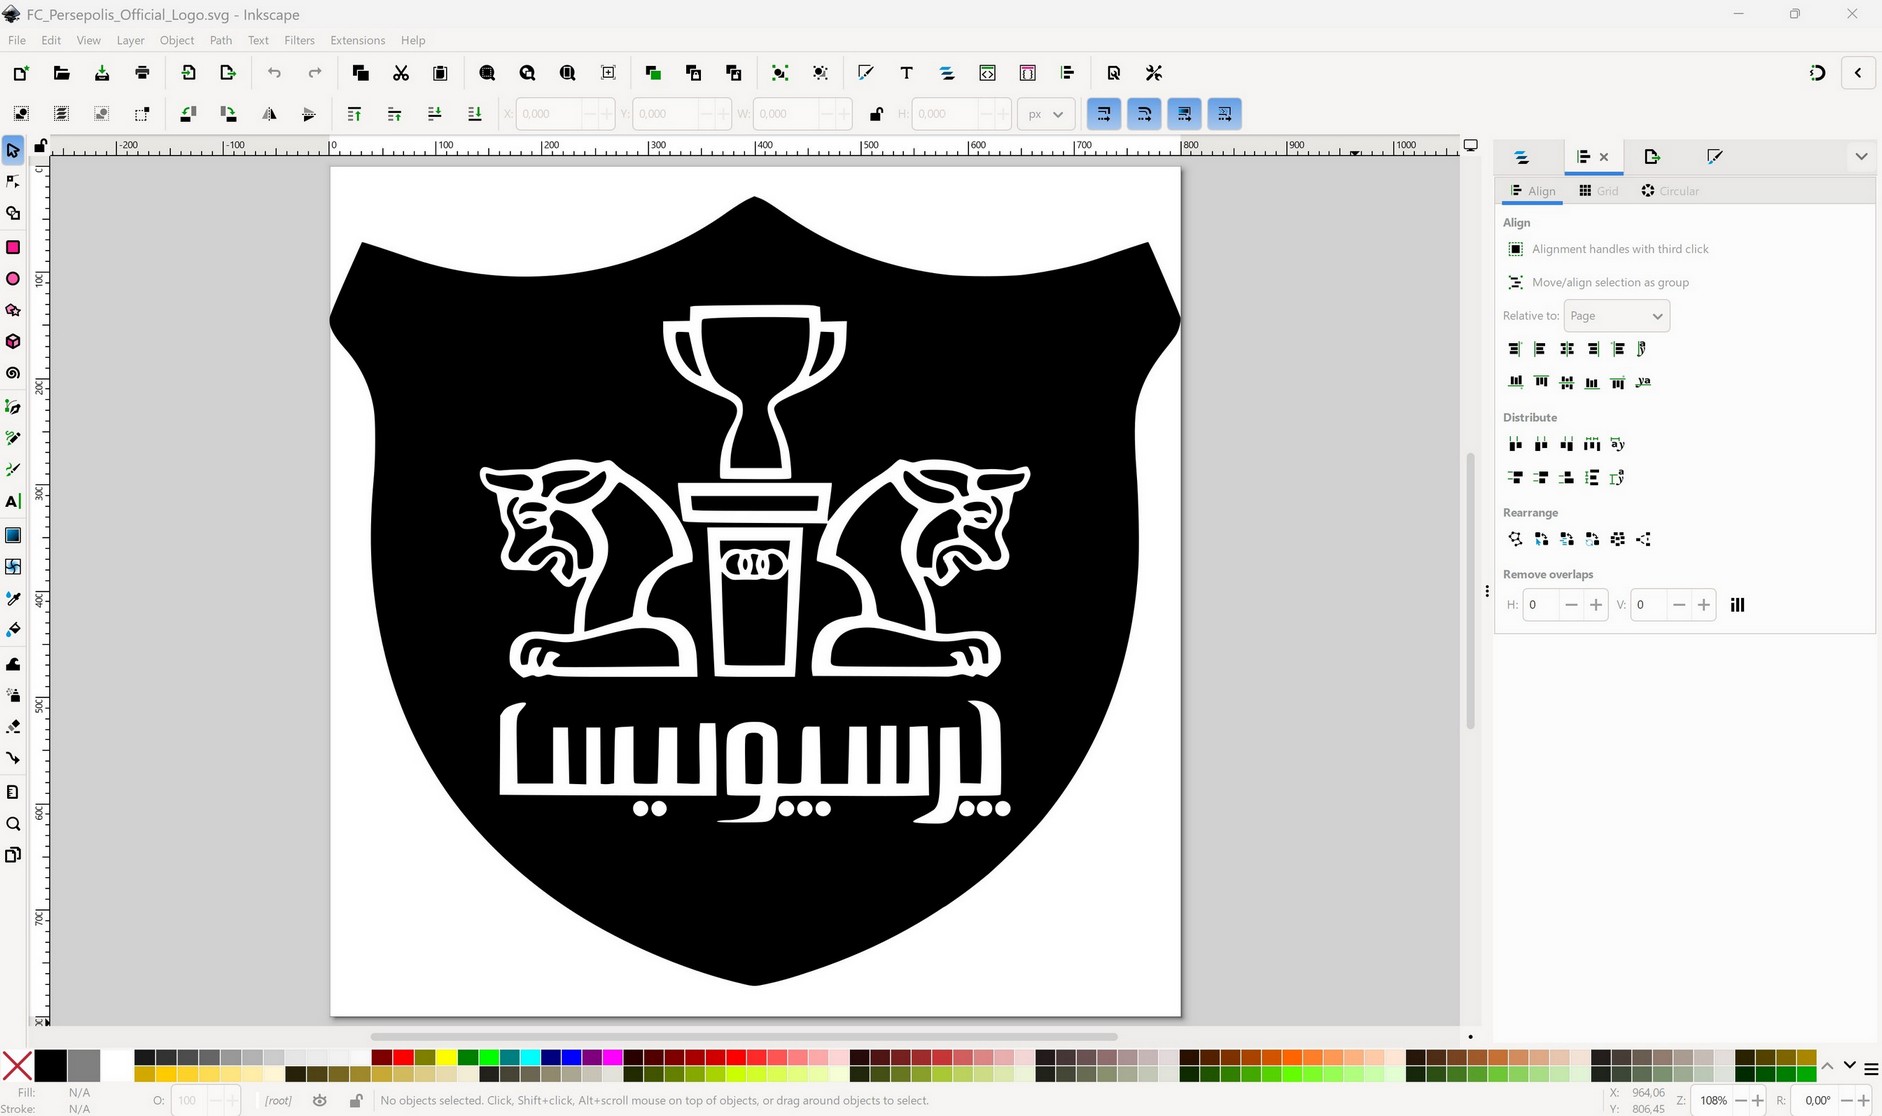This screenshot has height=1116, width=1882.
Task: Undo the last action
Action: 274,73
